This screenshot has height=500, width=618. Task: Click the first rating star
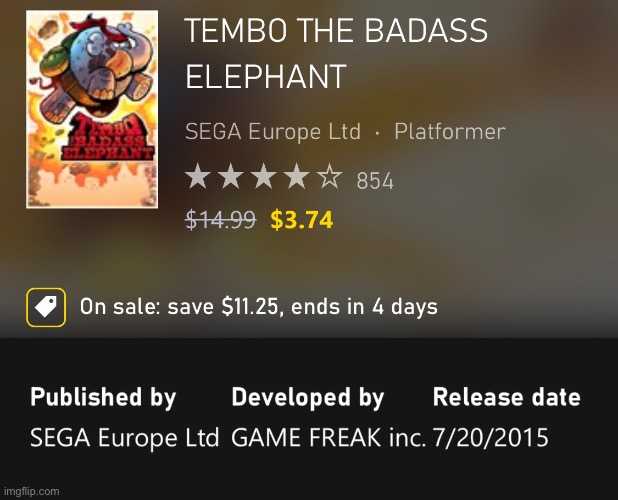click(198, 176)
